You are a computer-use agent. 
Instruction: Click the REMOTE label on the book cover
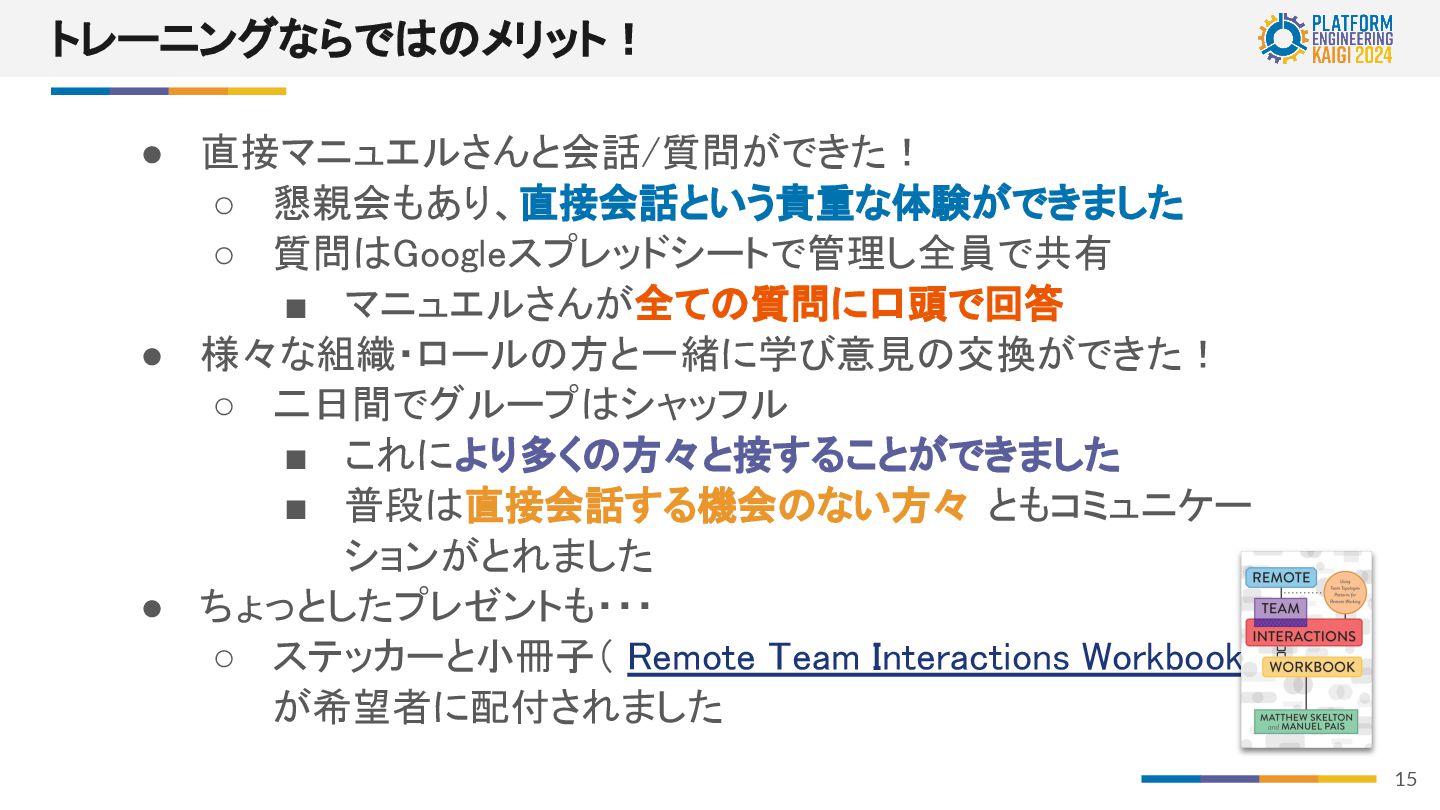coord(1281,578)
